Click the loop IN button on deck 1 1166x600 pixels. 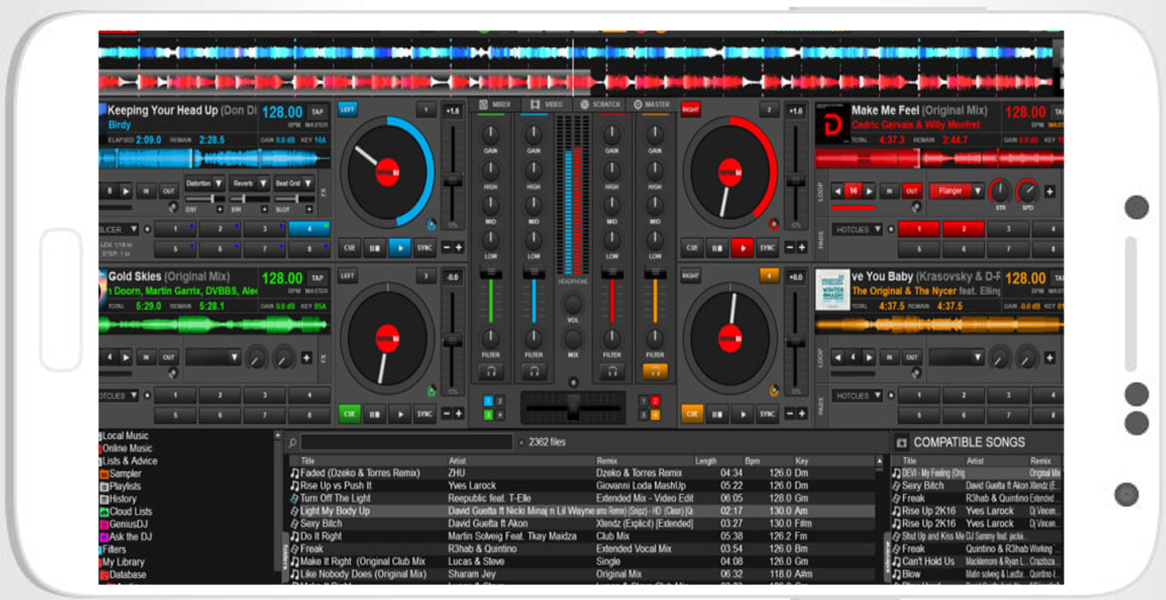pos(146,191)
